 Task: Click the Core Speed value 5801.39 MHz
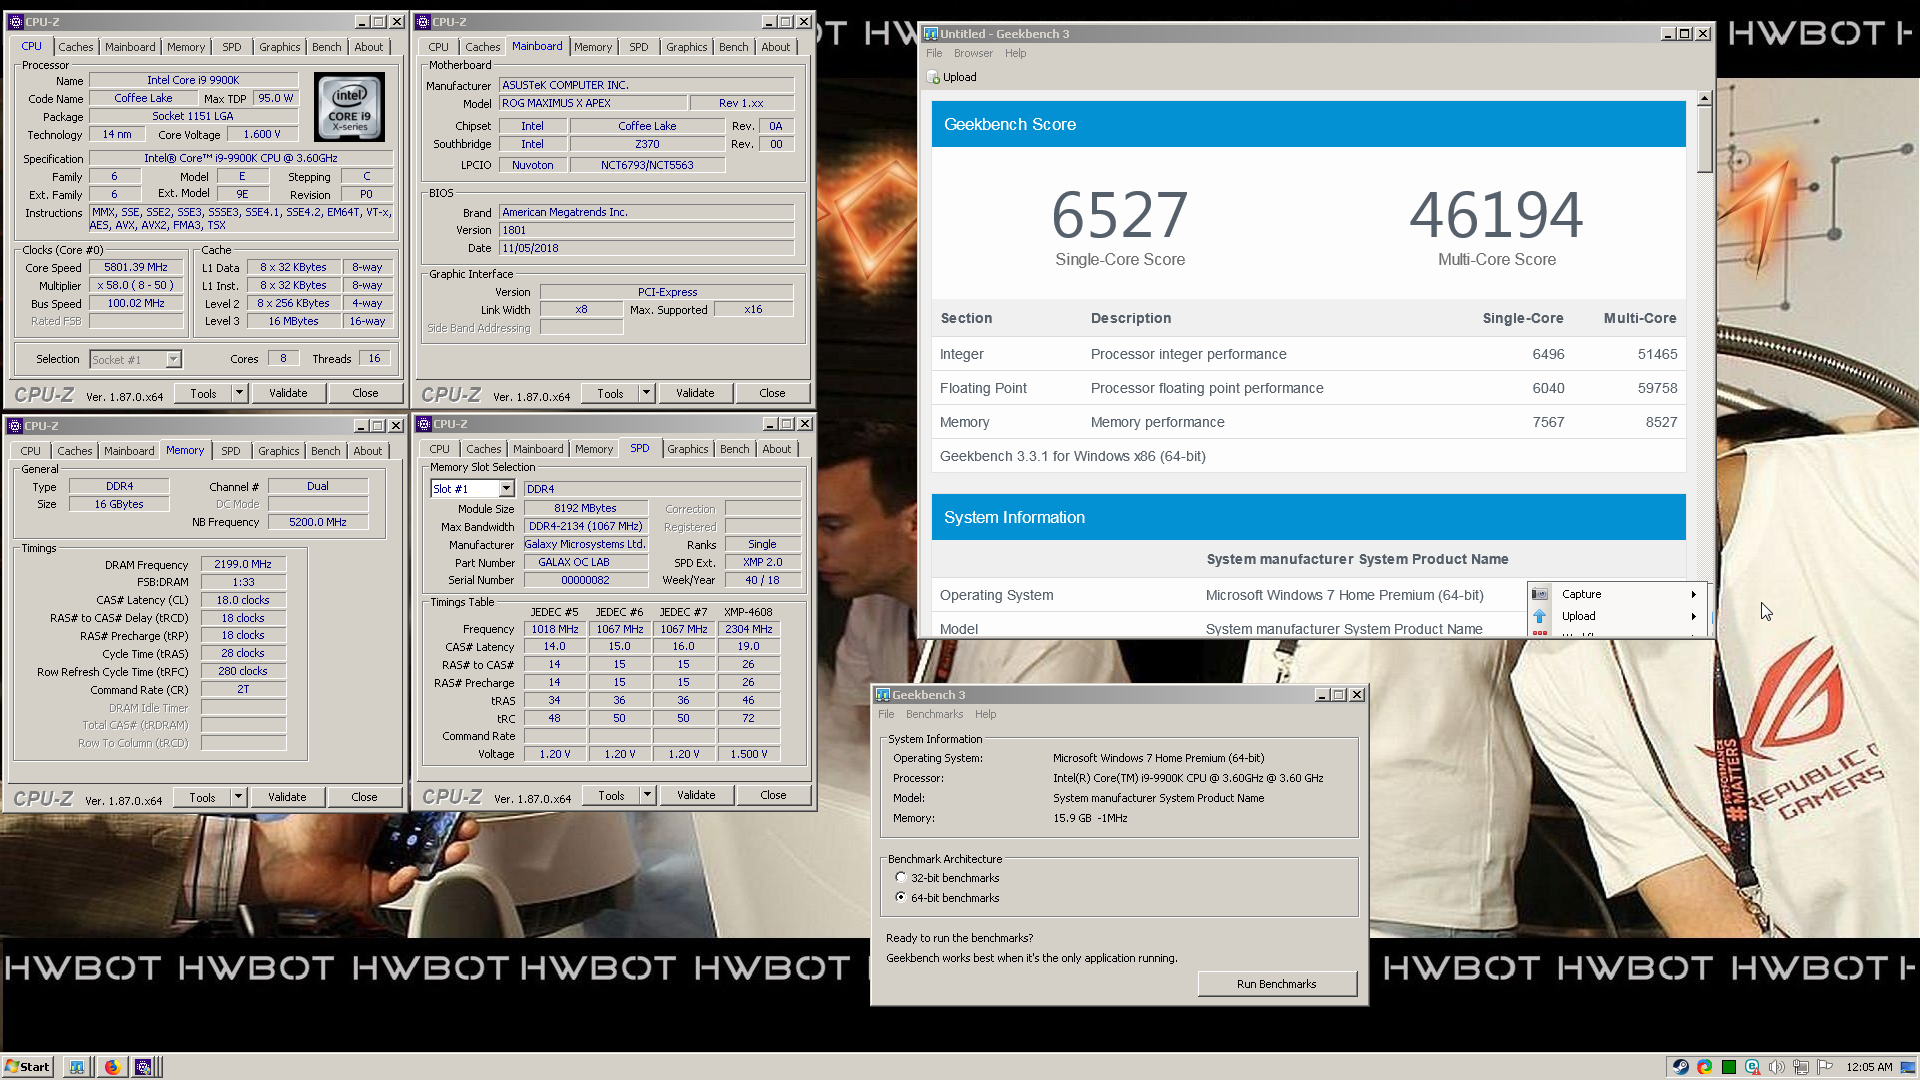coord(136,268)
